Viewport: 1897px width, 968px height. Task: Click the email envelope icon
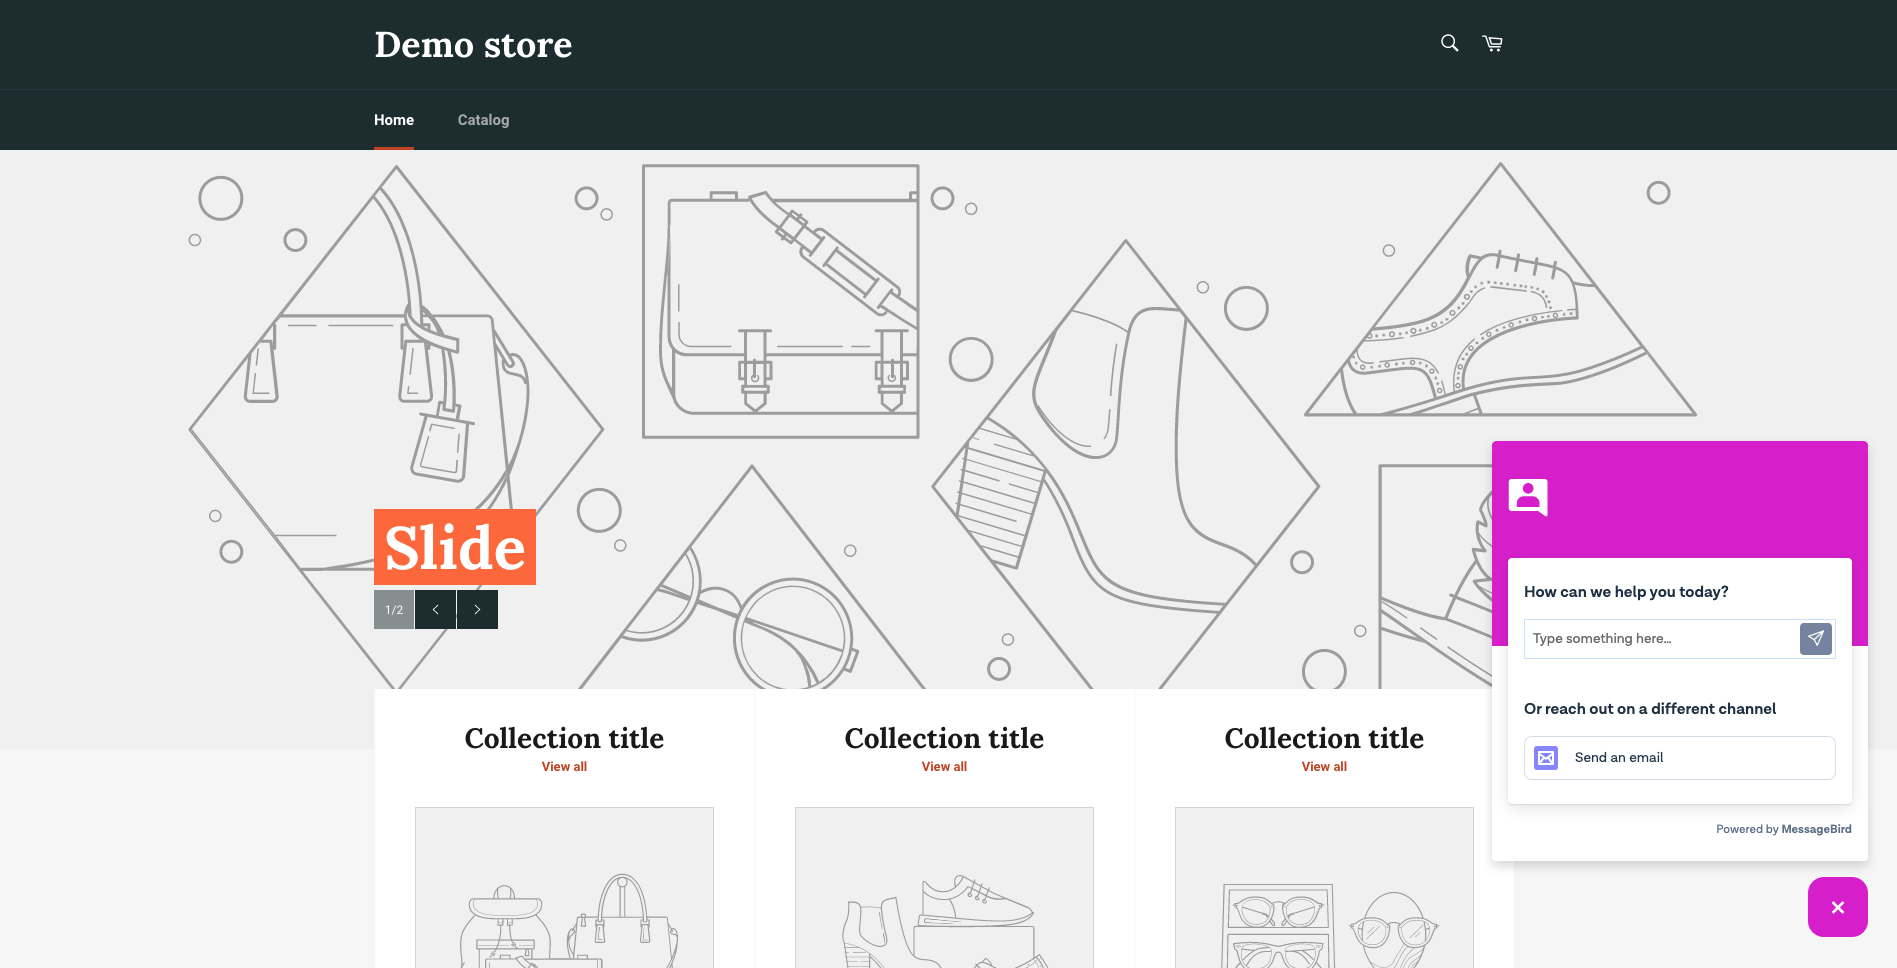click(1546, 758)
